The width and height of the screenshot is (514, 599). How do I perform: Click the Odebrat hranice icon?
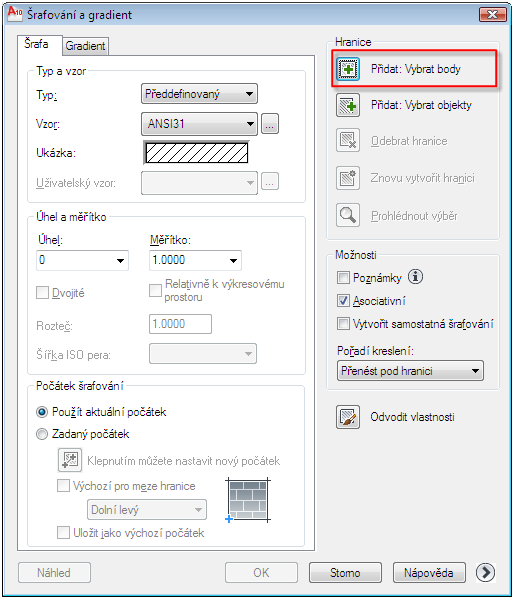click(348, 141)
